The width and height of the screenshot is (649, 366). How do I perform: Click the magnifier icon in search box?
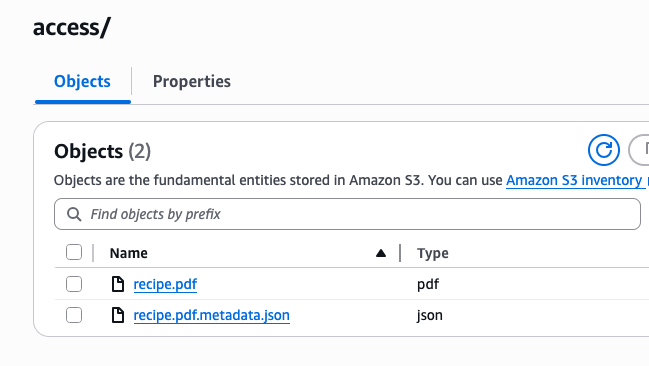coord(74,214)
